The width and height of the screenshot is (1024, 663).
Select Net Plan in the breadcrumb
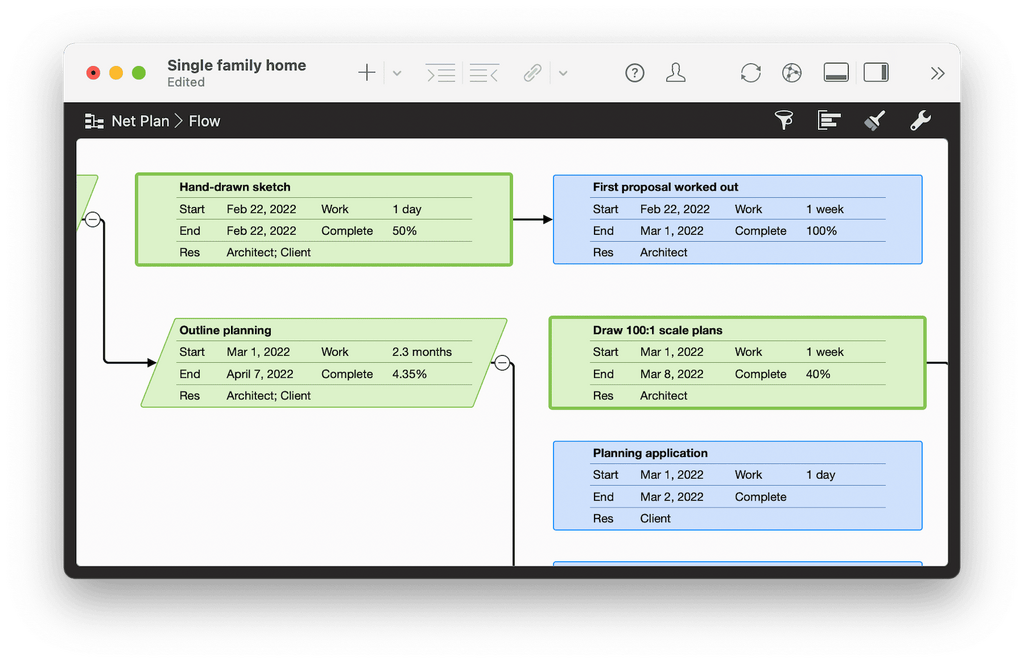(x=140, y=121)
